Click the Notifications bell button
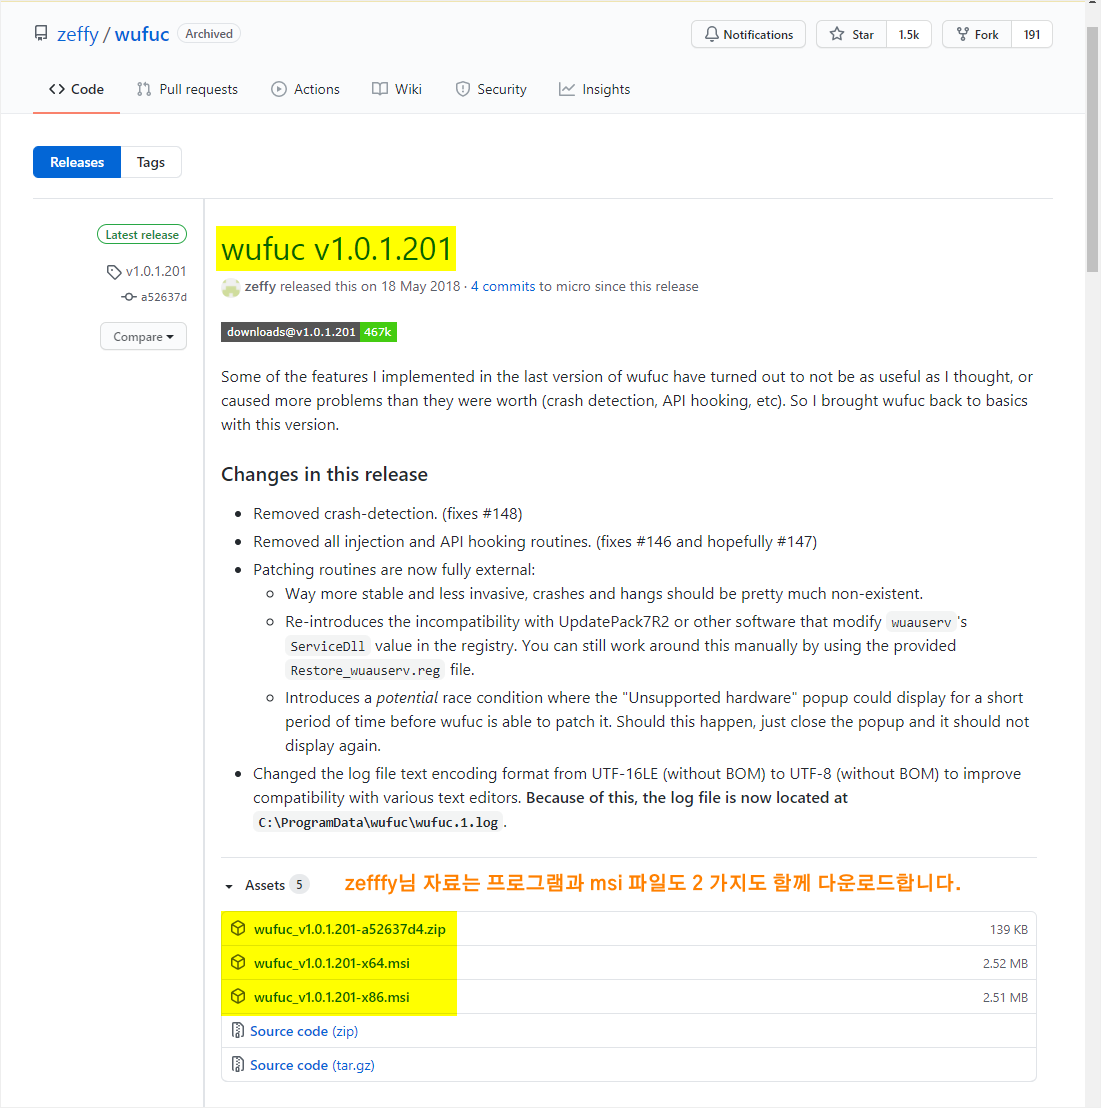Image resolution: width=1101 pixels, height=1108 pixels. point(748,34)
